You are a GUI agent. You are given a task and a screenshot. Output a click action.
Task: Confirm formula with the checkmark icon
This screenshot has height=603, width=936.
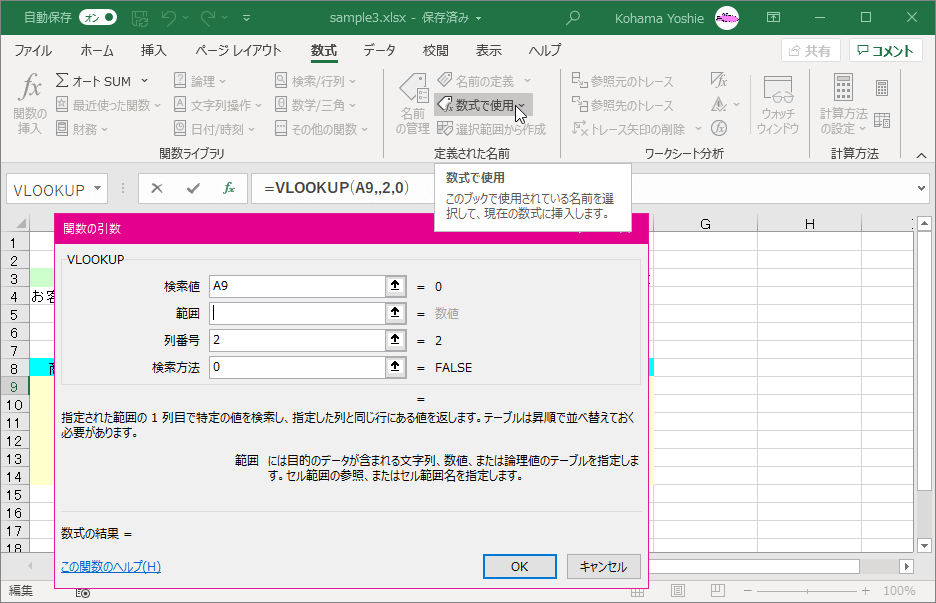[193, 188]
